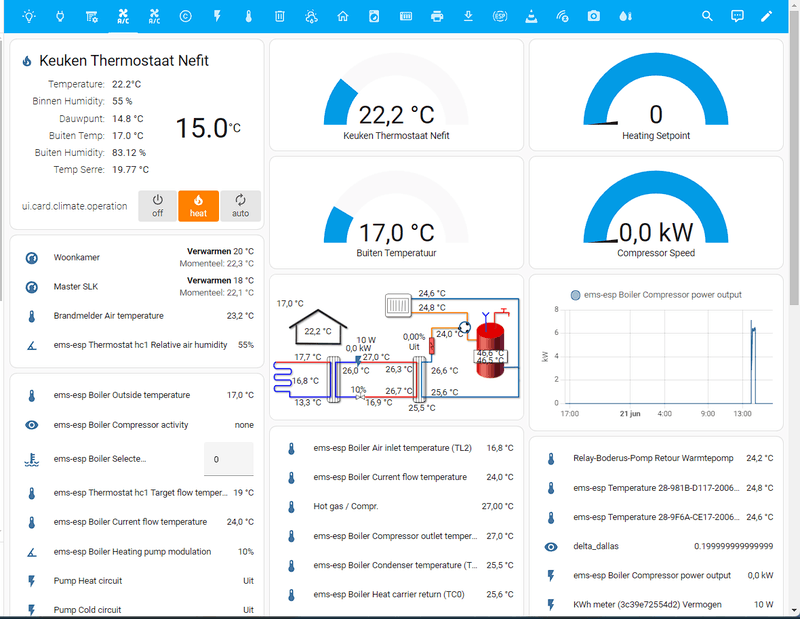800x619 pixels.
Task: Click Relay-Boderus-Pomp Retour Warmtepomp entity
Action: click(x=658, y=458)
